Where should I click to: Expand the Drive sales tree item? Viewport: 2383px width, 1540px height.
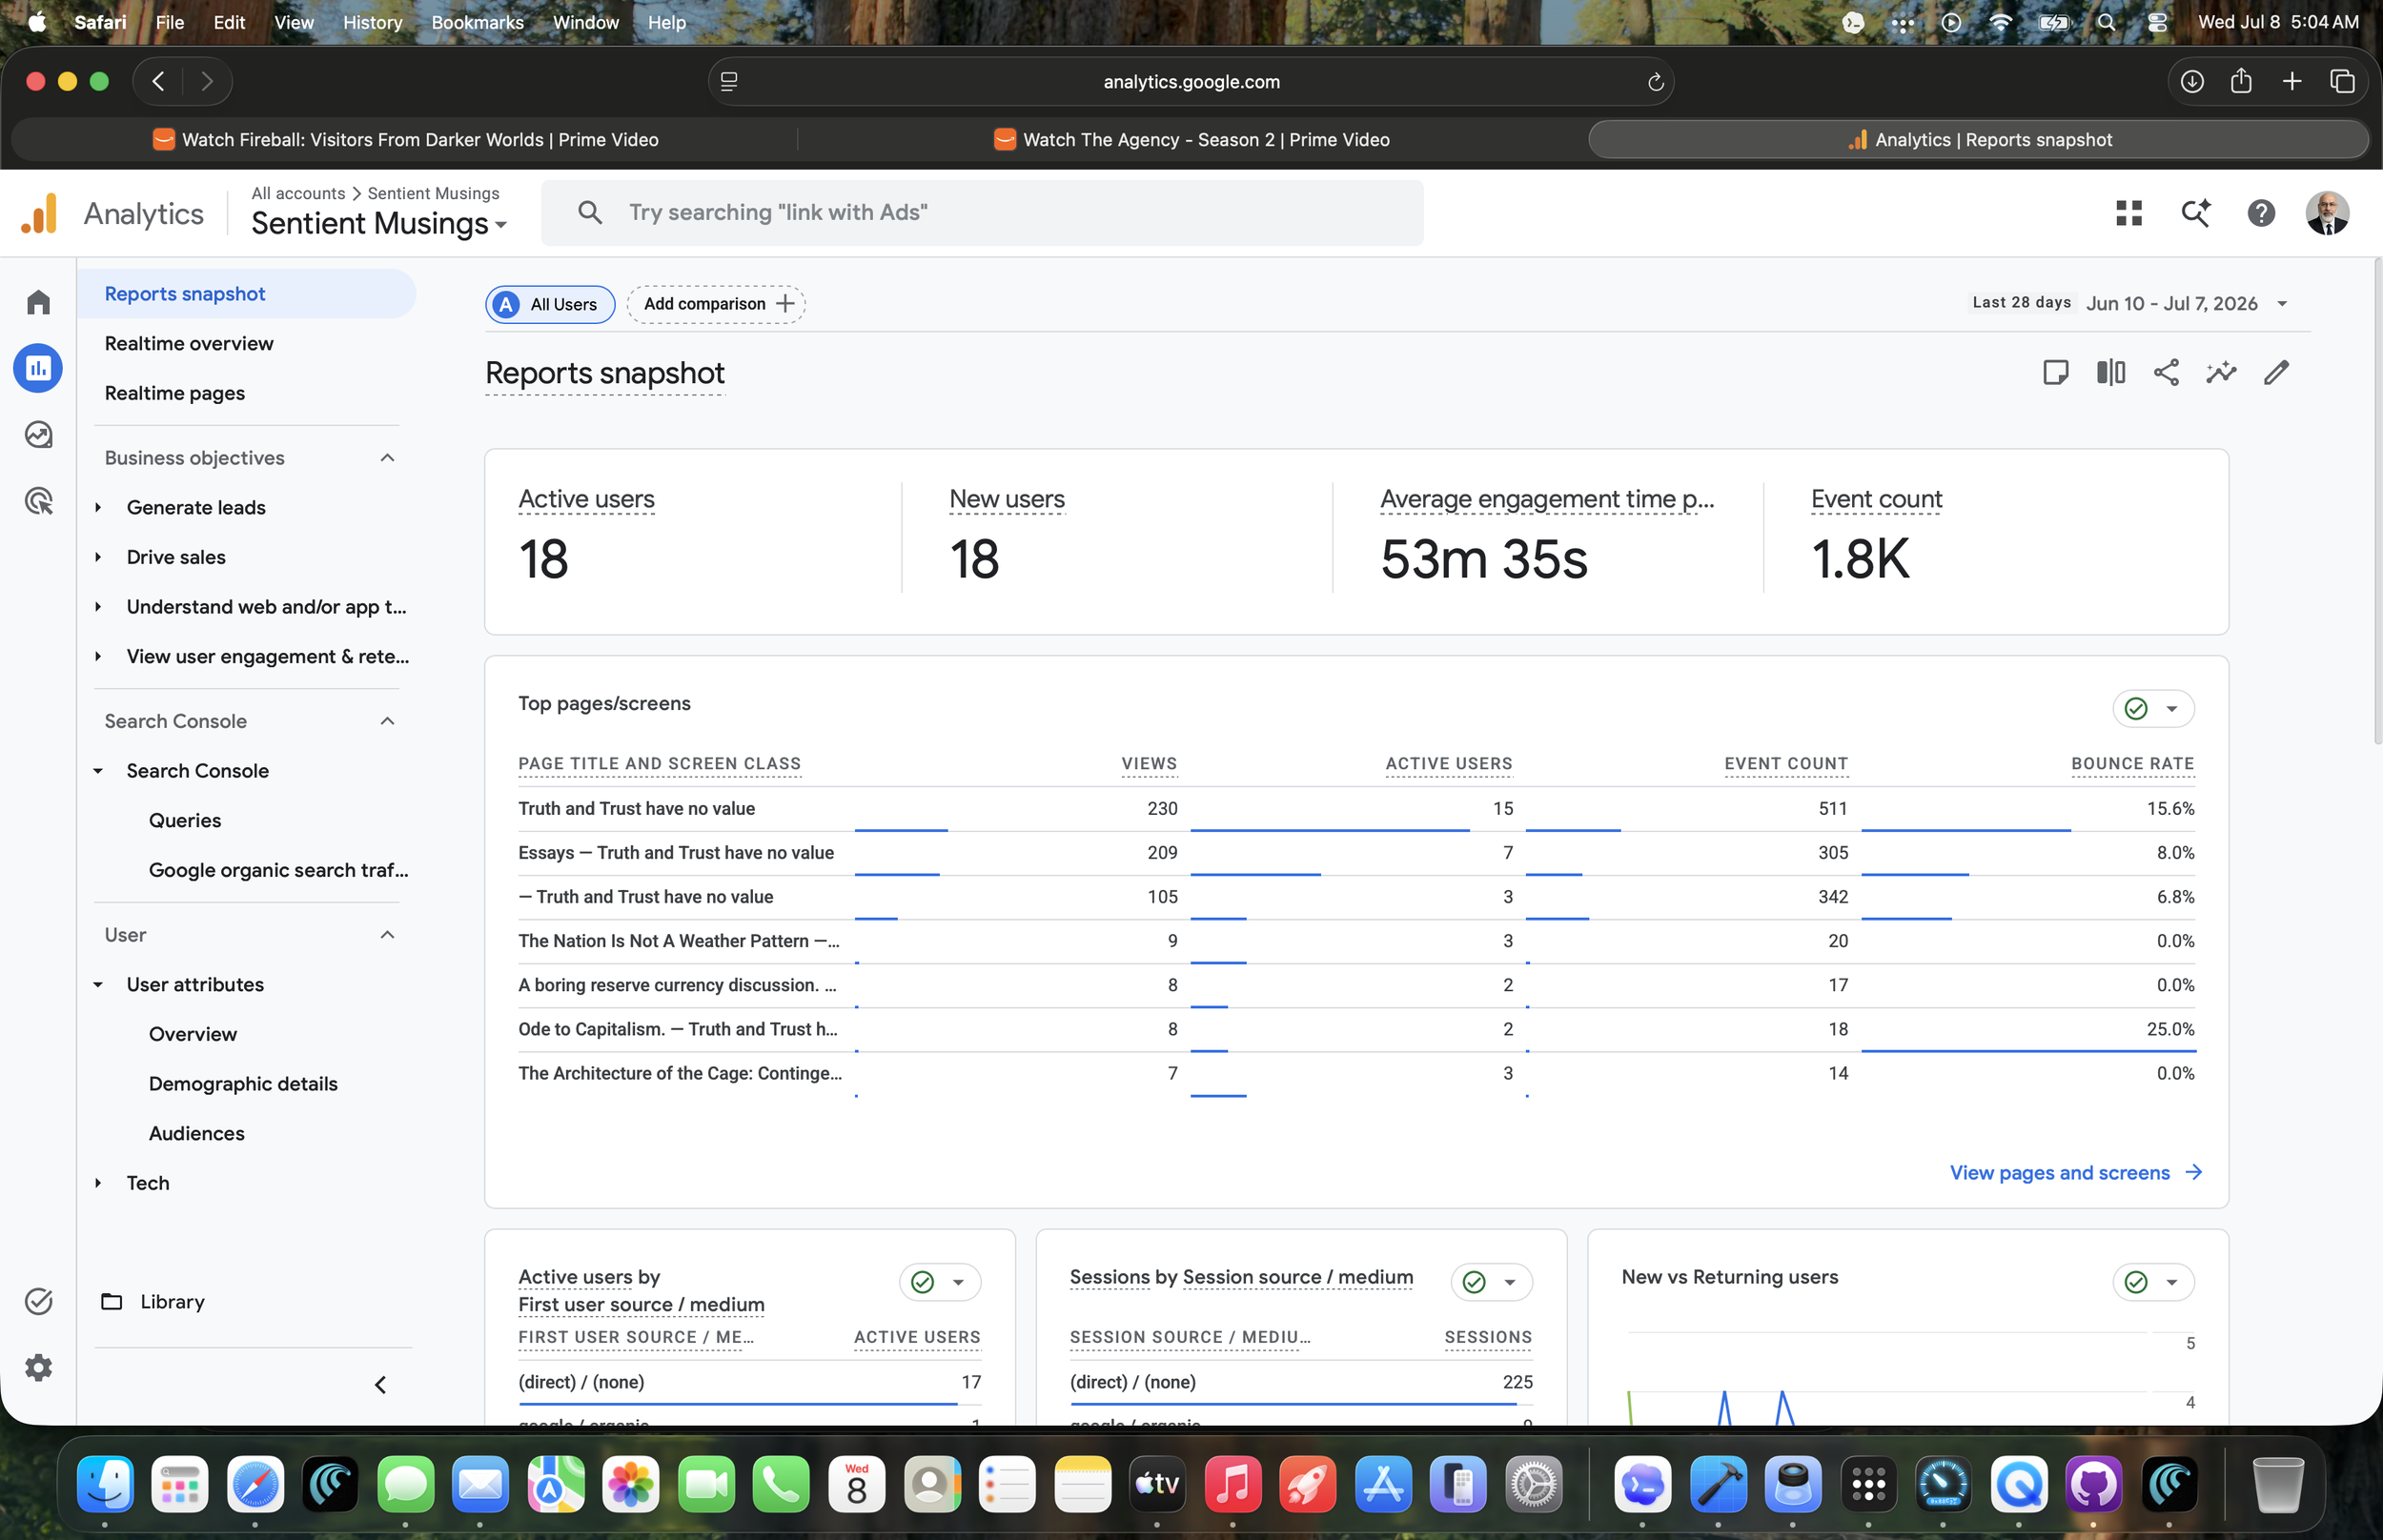98,557
